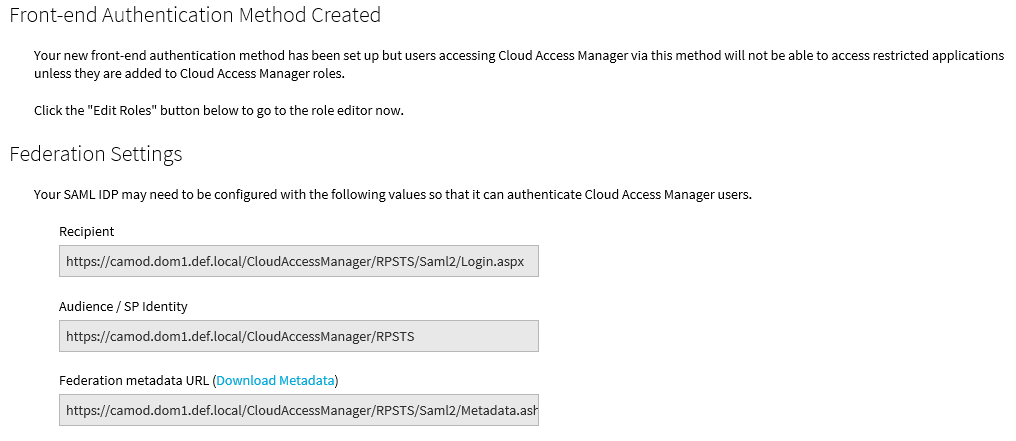Click the https prefix inside the Audience field
This screenshot has height=441, width=1016.
82,337
